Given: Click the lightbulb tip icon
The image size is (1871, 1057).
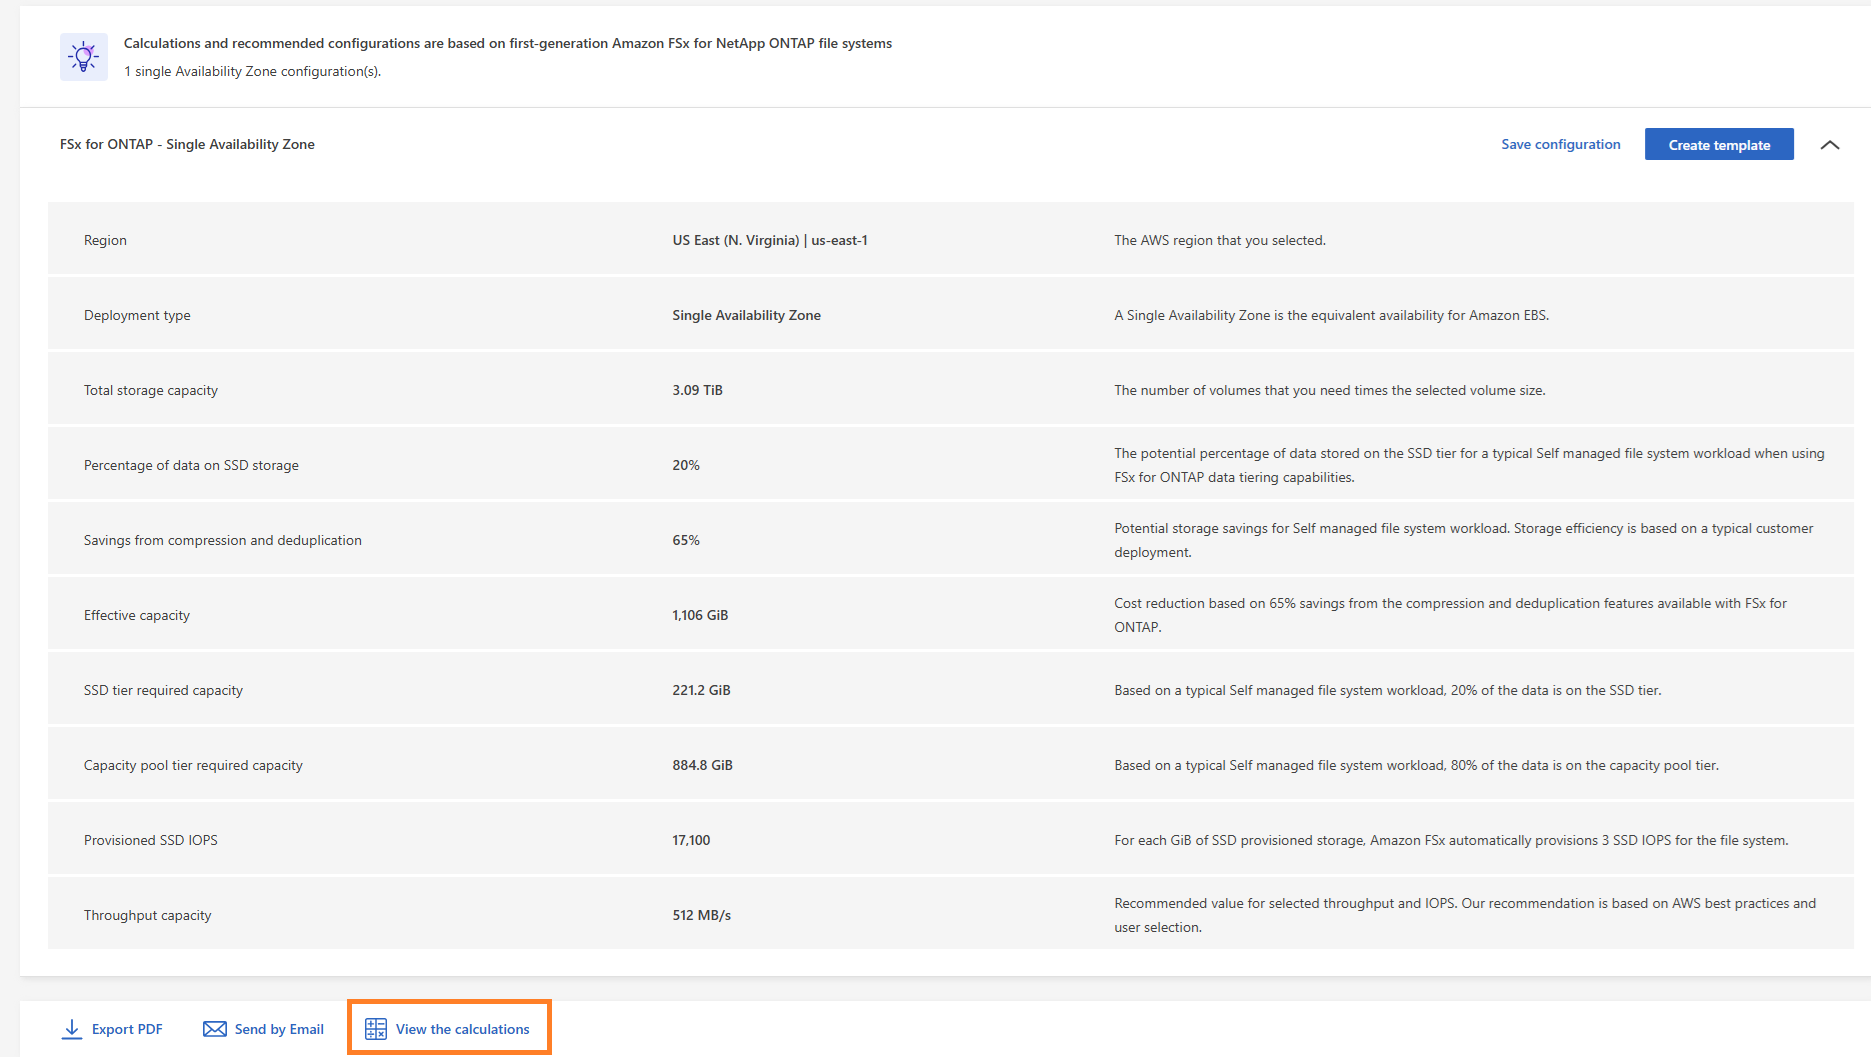Looking at the screenshot, I should [x=83, y=56].
